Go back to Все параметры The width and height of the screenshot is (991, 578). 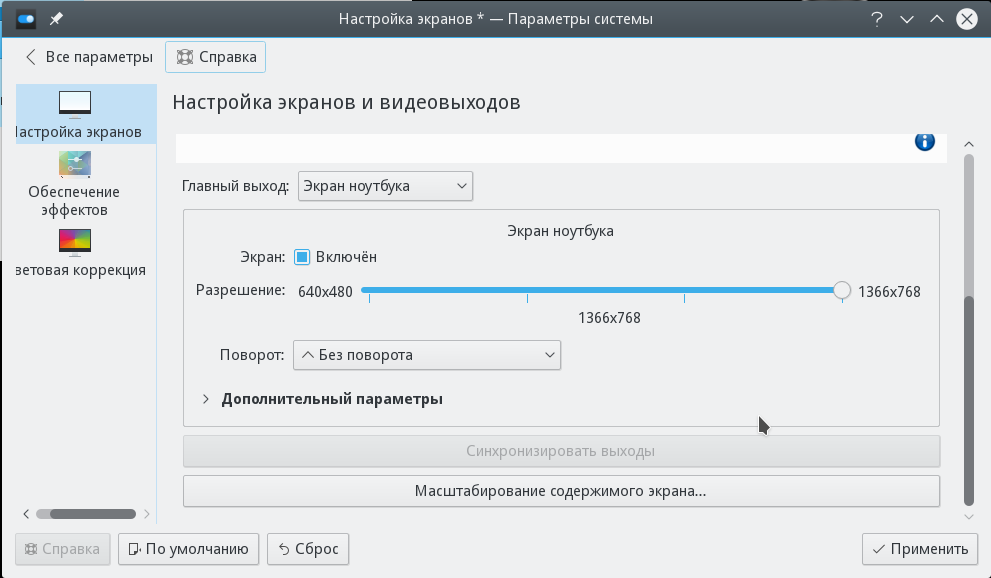point(88,57)
